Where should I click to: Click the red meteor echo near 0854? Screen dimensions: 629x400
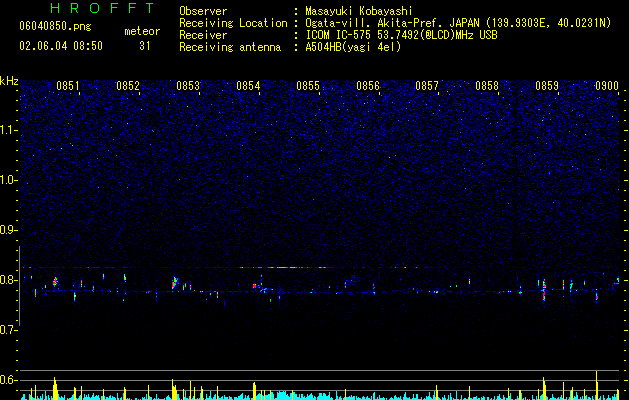(x=254, y=286)
